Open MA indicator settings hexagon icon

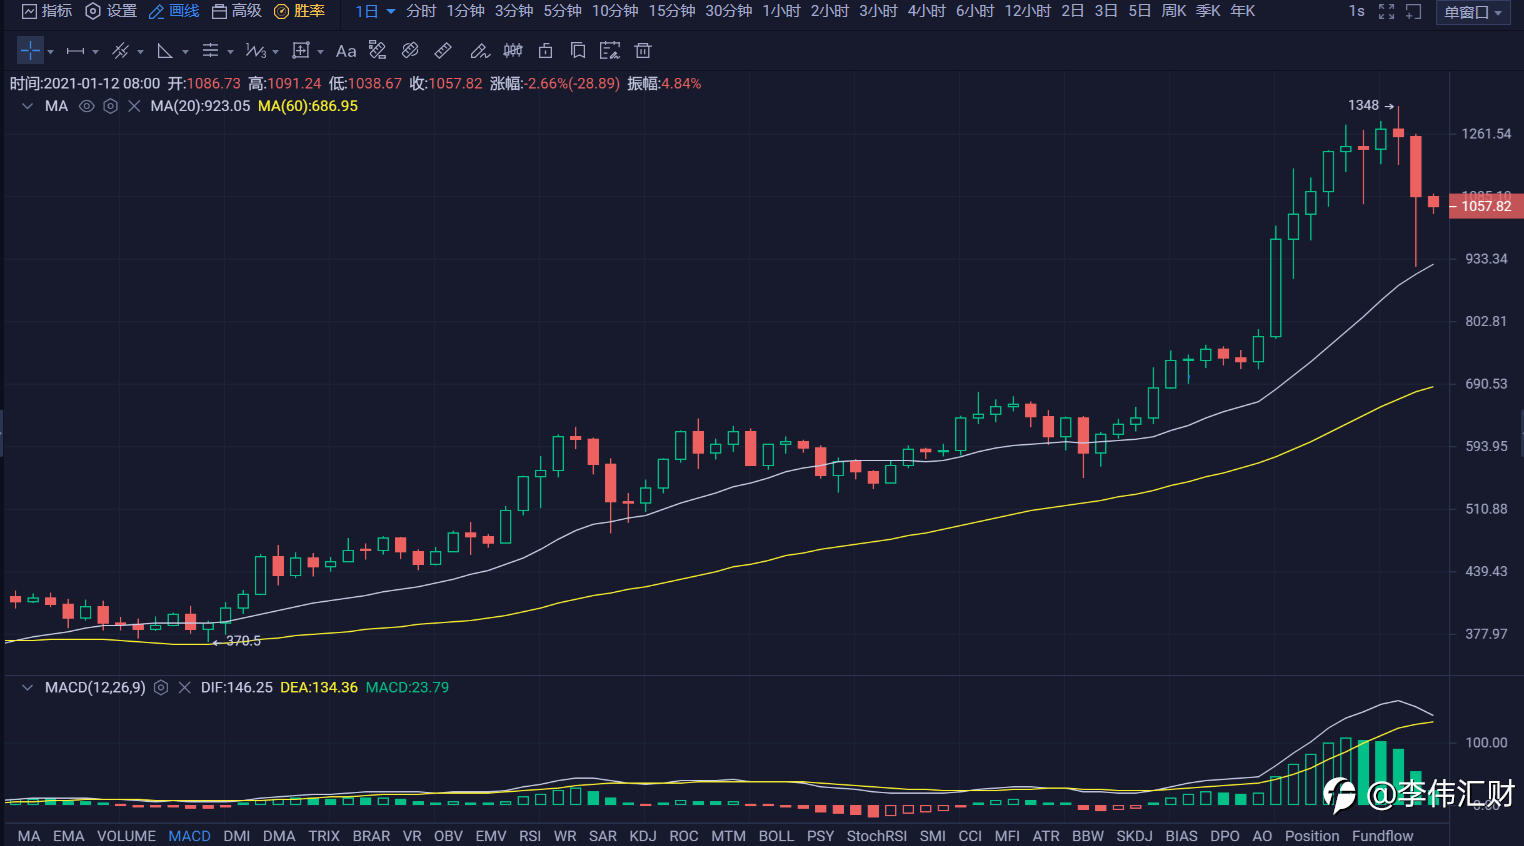click(x=111, y=106)
